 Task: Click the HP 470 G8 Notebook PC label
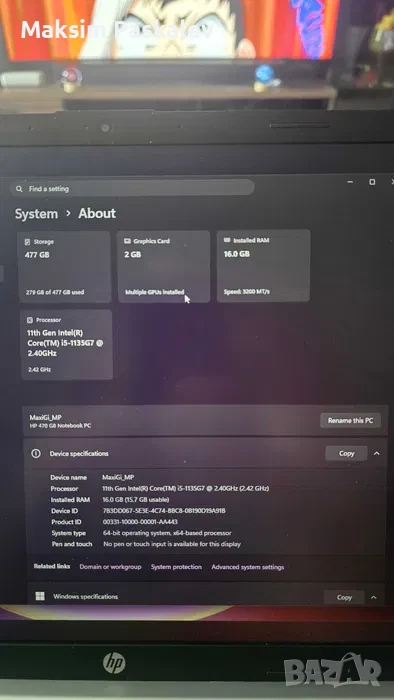click(60, 426)
